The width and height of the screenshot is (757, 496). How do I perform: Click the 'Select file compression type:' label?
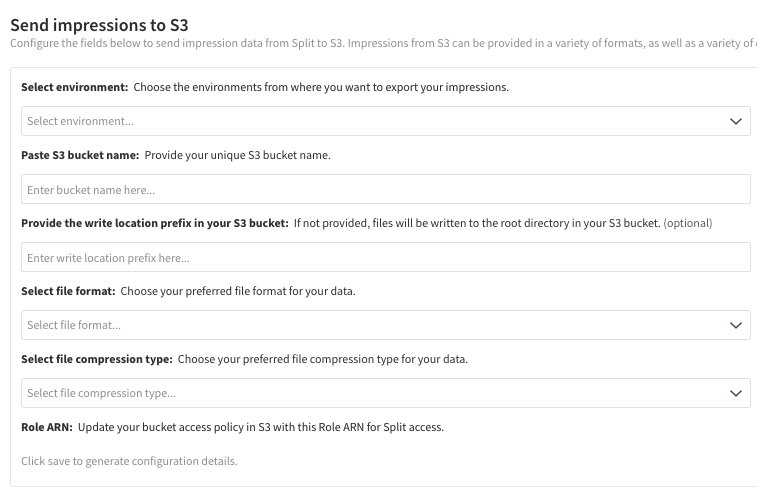(97, 359)
